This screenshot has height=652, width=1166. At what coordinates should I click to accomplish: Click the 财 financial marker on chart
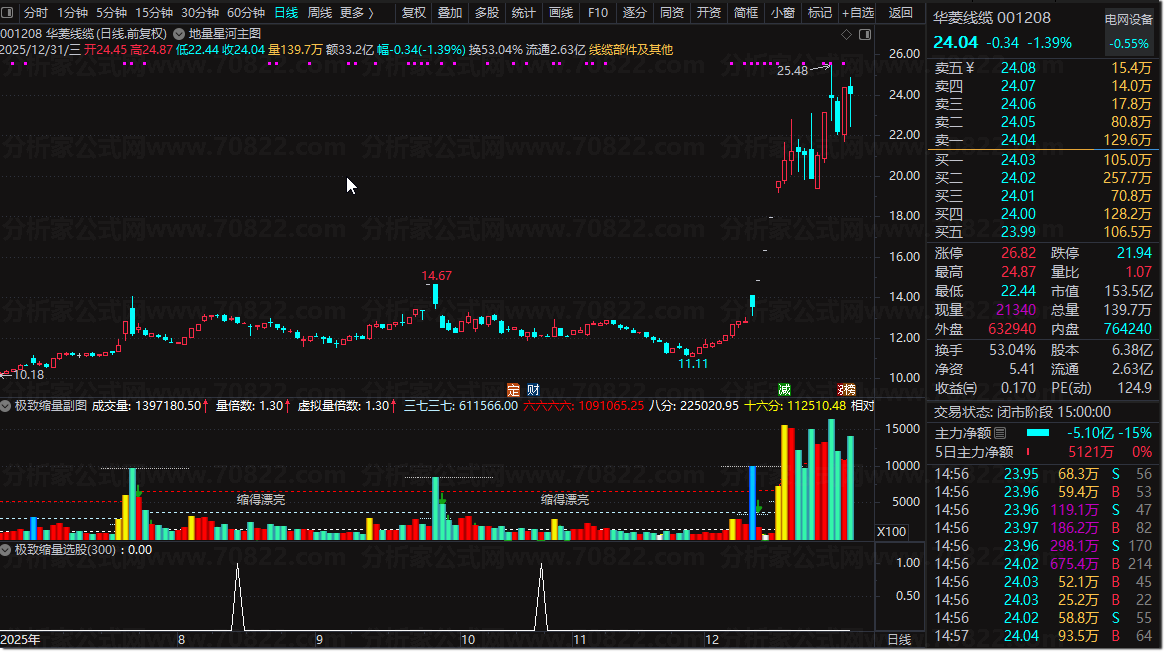pyautogui.click(x=533, y=389)
